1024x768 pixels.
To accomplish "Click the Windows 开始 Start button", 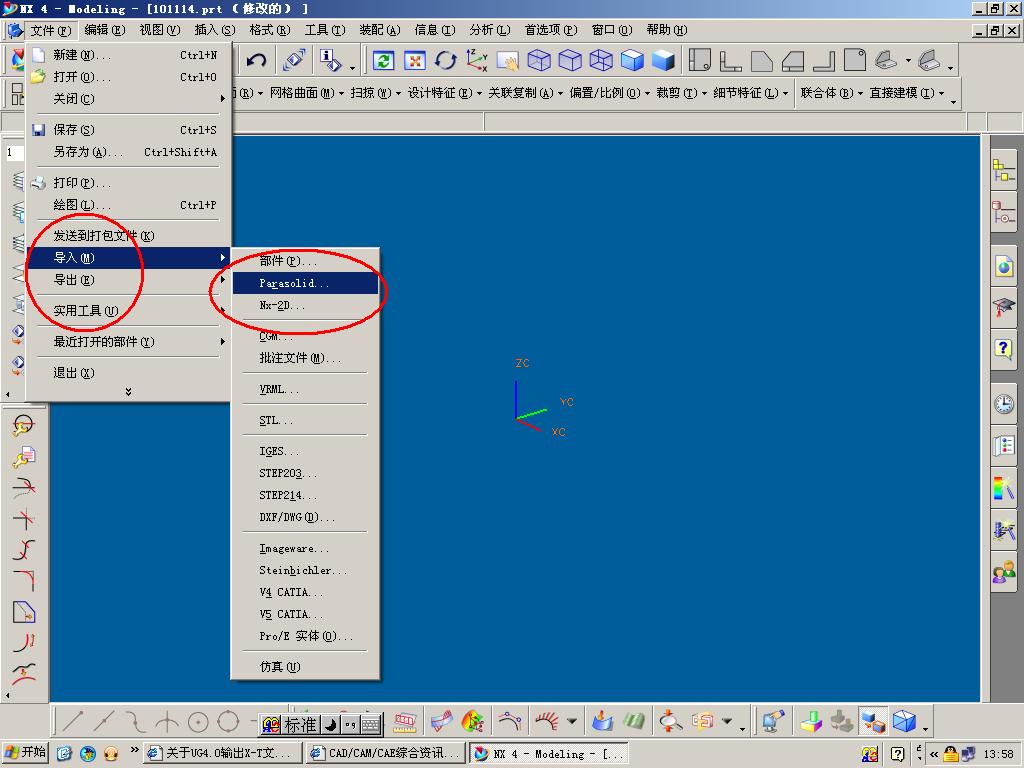I will coord(26,752).
